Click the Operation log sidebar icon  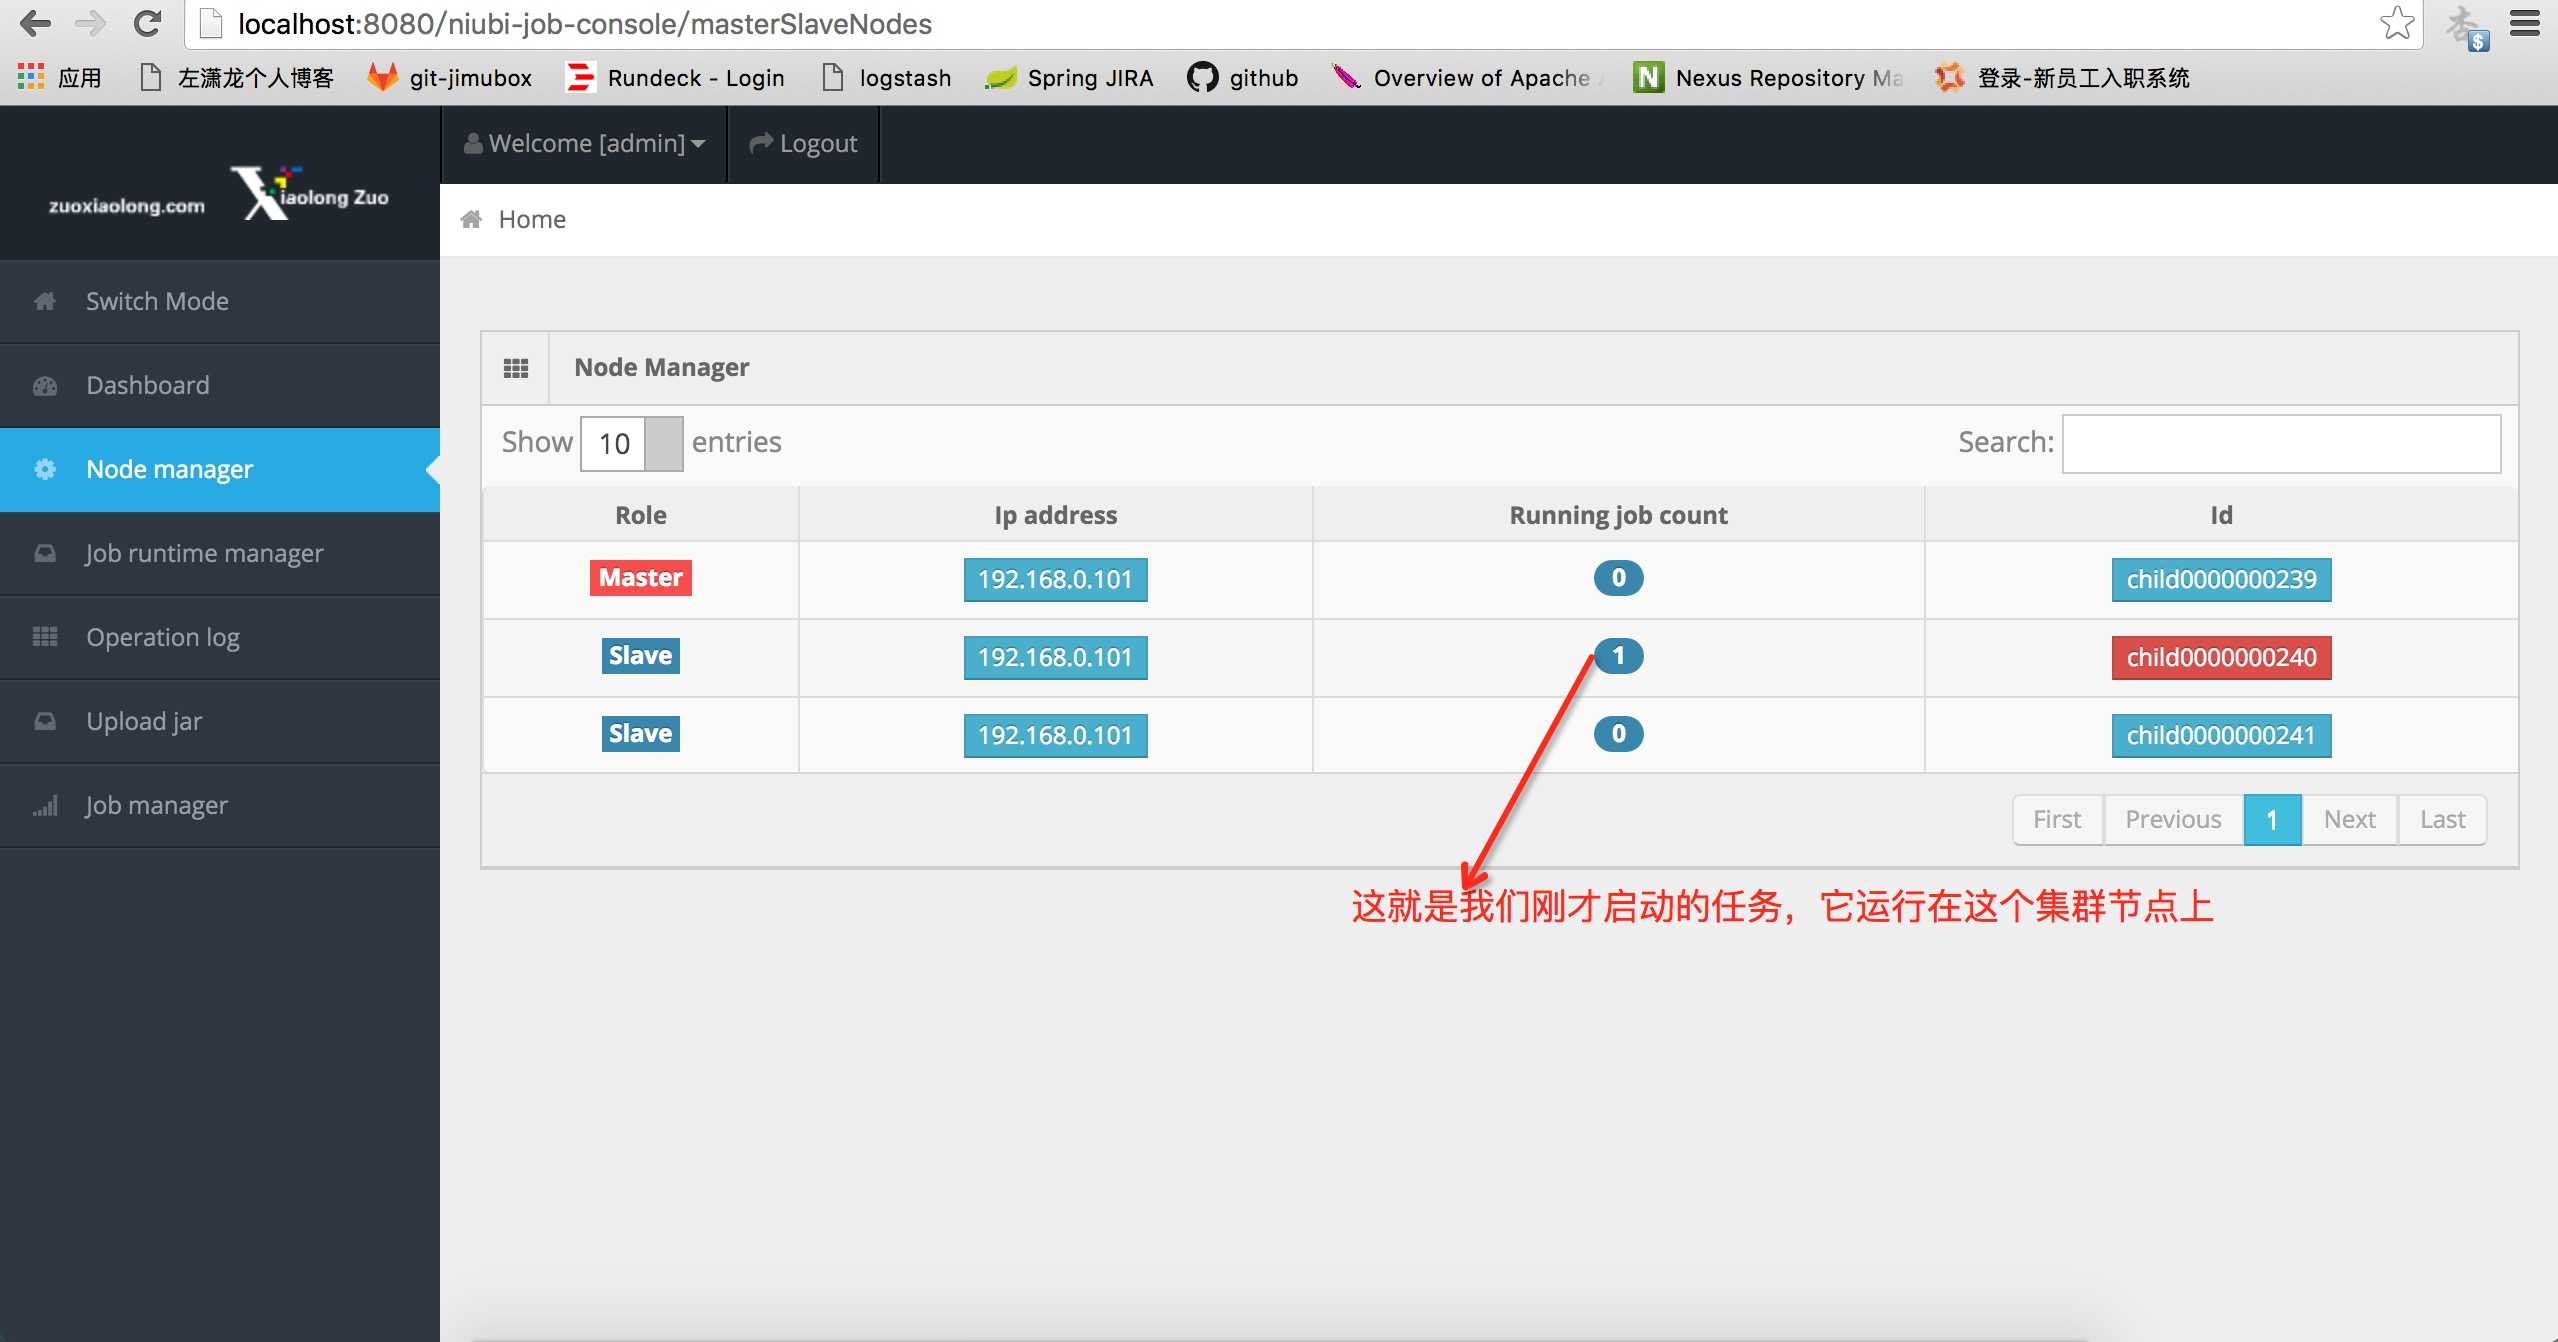(46, 636)
